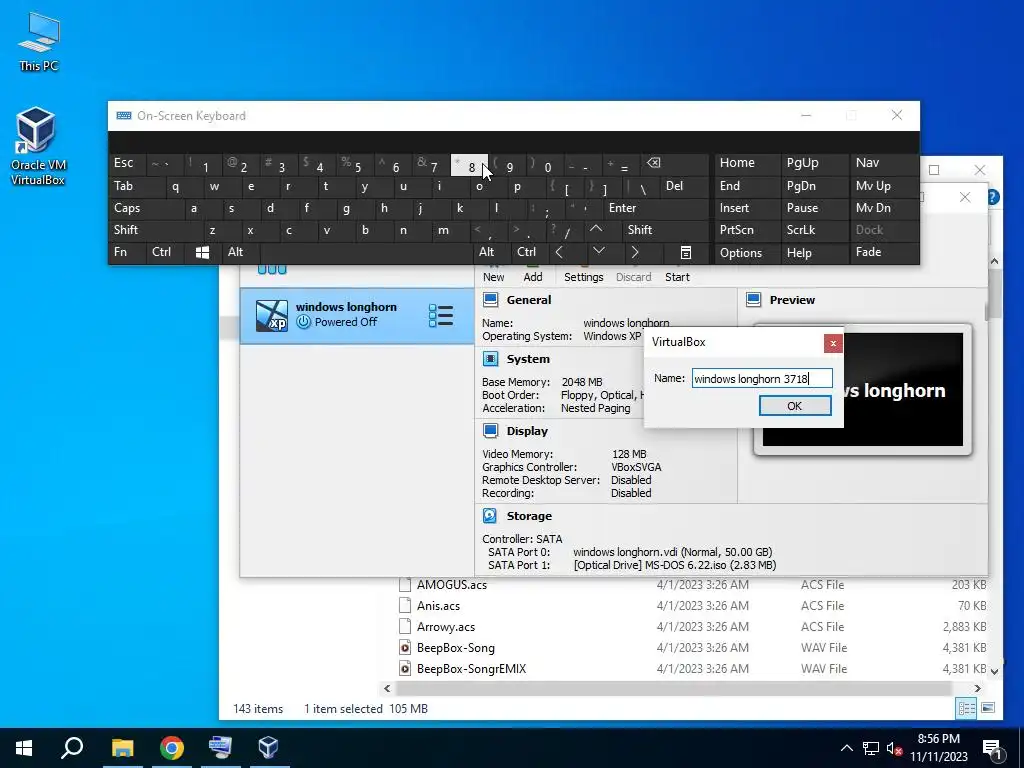Image resolution: width=1024 pixels, height=768 pixels.
Task: Click File Explorer horizontal scrollbar right arrow
Action: click(x=978, y=688)
